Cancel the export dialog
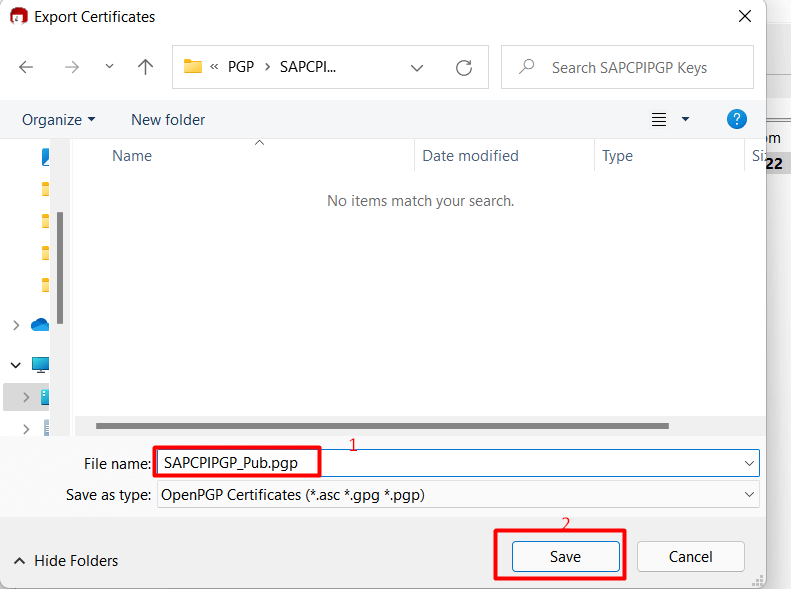The image size is (791, 589). point(691,557)
